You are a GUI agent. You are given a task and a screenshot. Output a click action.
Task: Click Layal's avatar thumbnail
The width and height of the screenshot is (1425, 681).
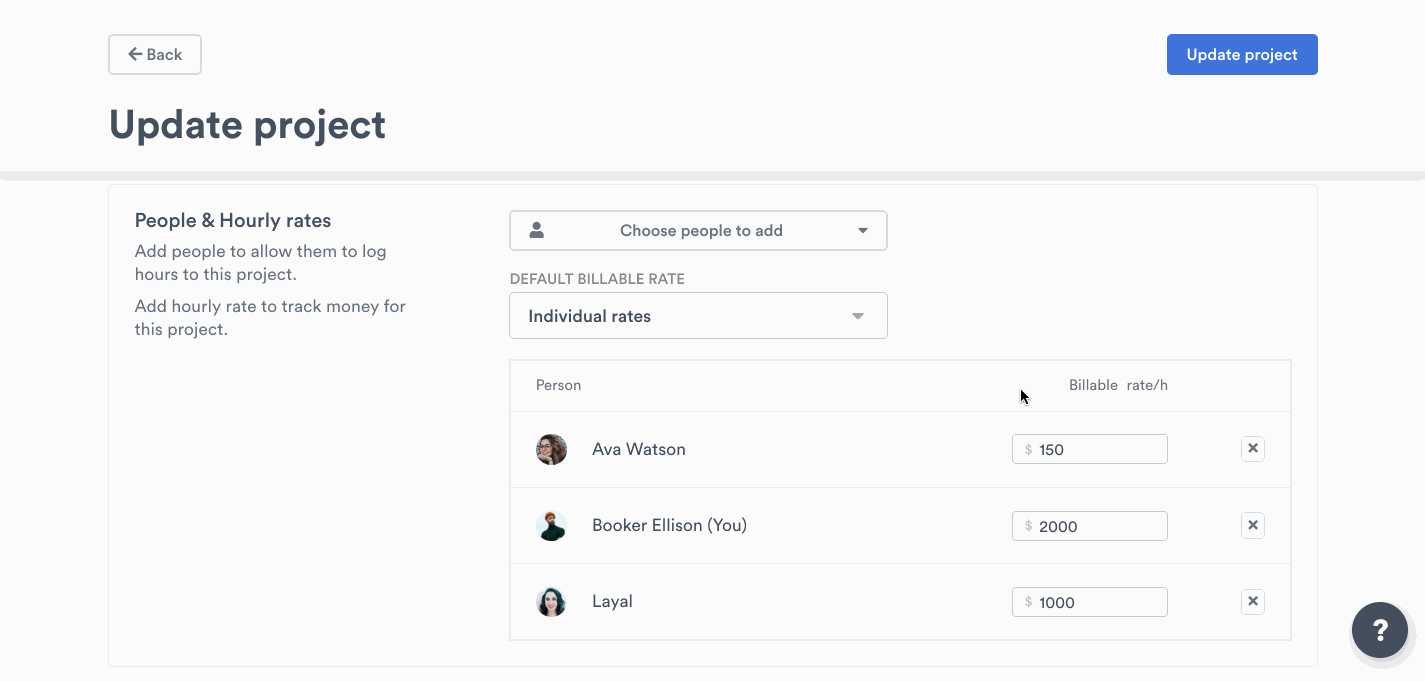click(551, 601)
